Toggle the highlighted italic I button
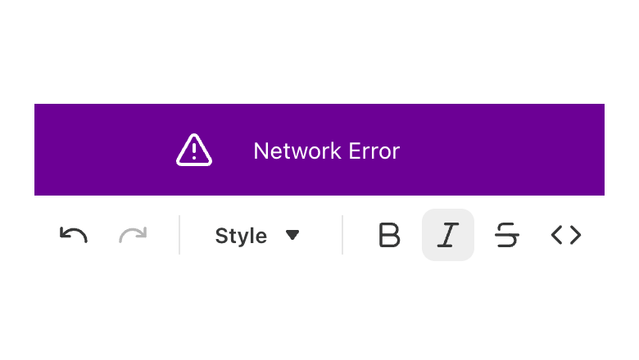 point(448,235)
